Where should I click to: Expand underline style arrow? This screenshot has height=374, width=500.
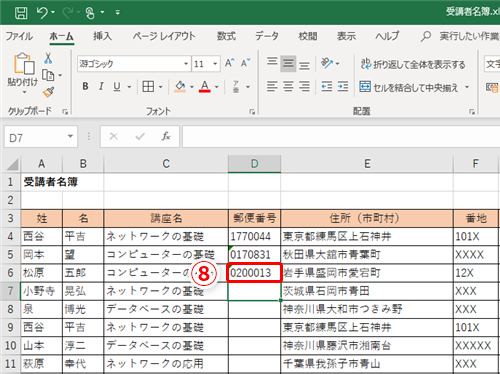click(129, 87)
